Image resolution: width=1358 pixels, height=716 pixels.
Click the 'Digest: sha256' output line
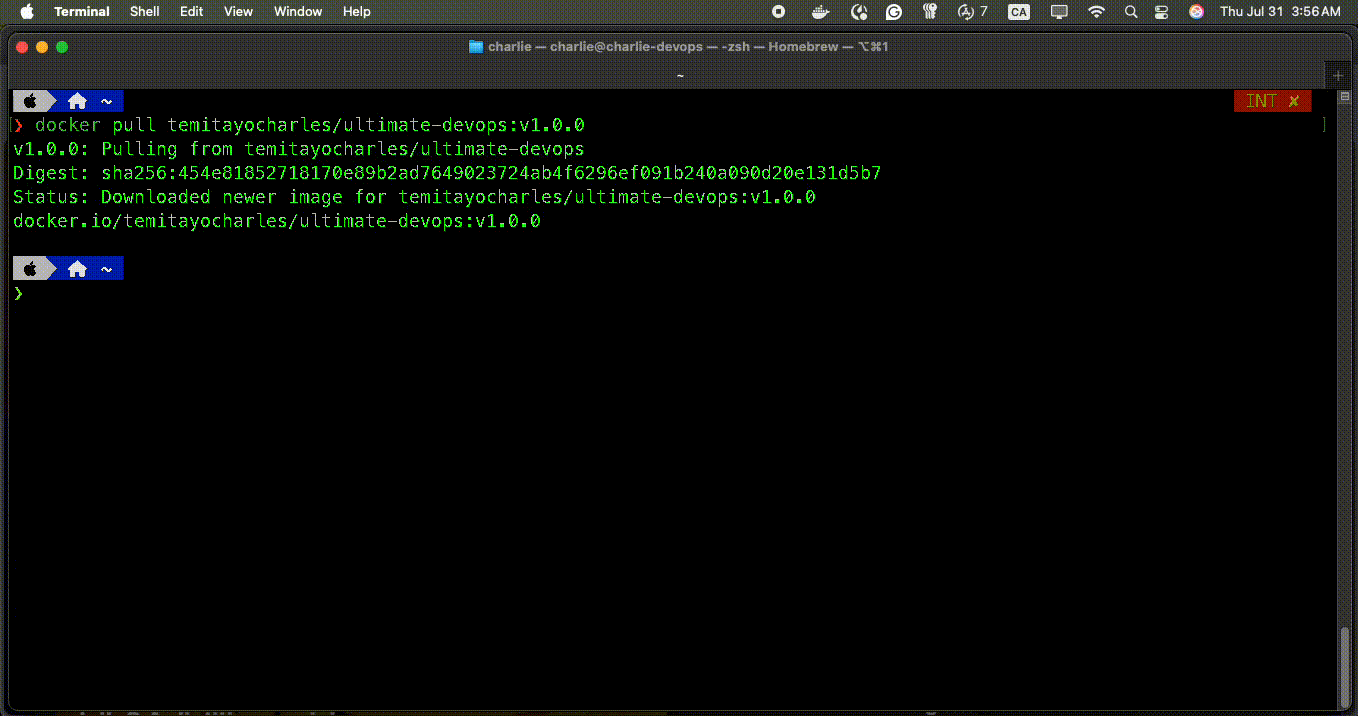pos(447,173)
